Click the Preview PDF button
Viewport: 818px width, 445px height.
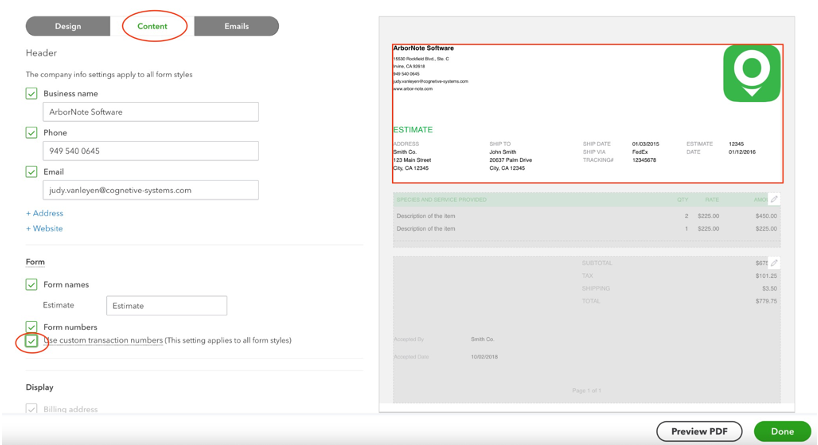[x=699, y=431]
